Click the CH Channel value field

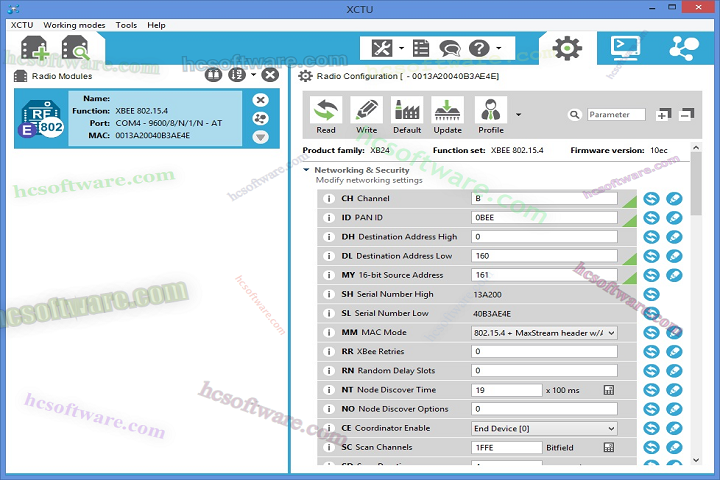(544, 198)
